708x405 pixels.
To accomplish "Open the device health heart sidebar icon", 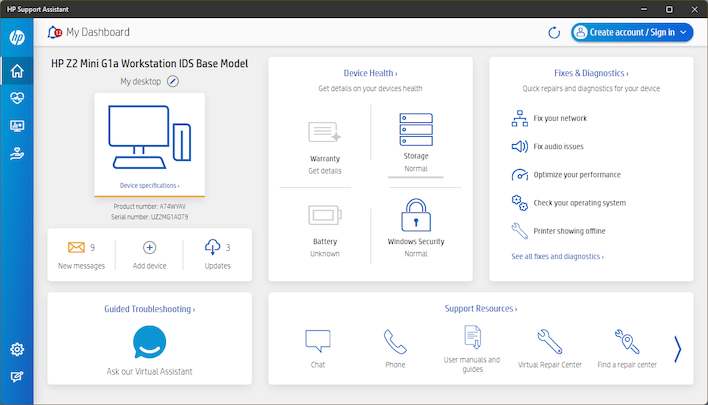I will click(x=17, y=98).
